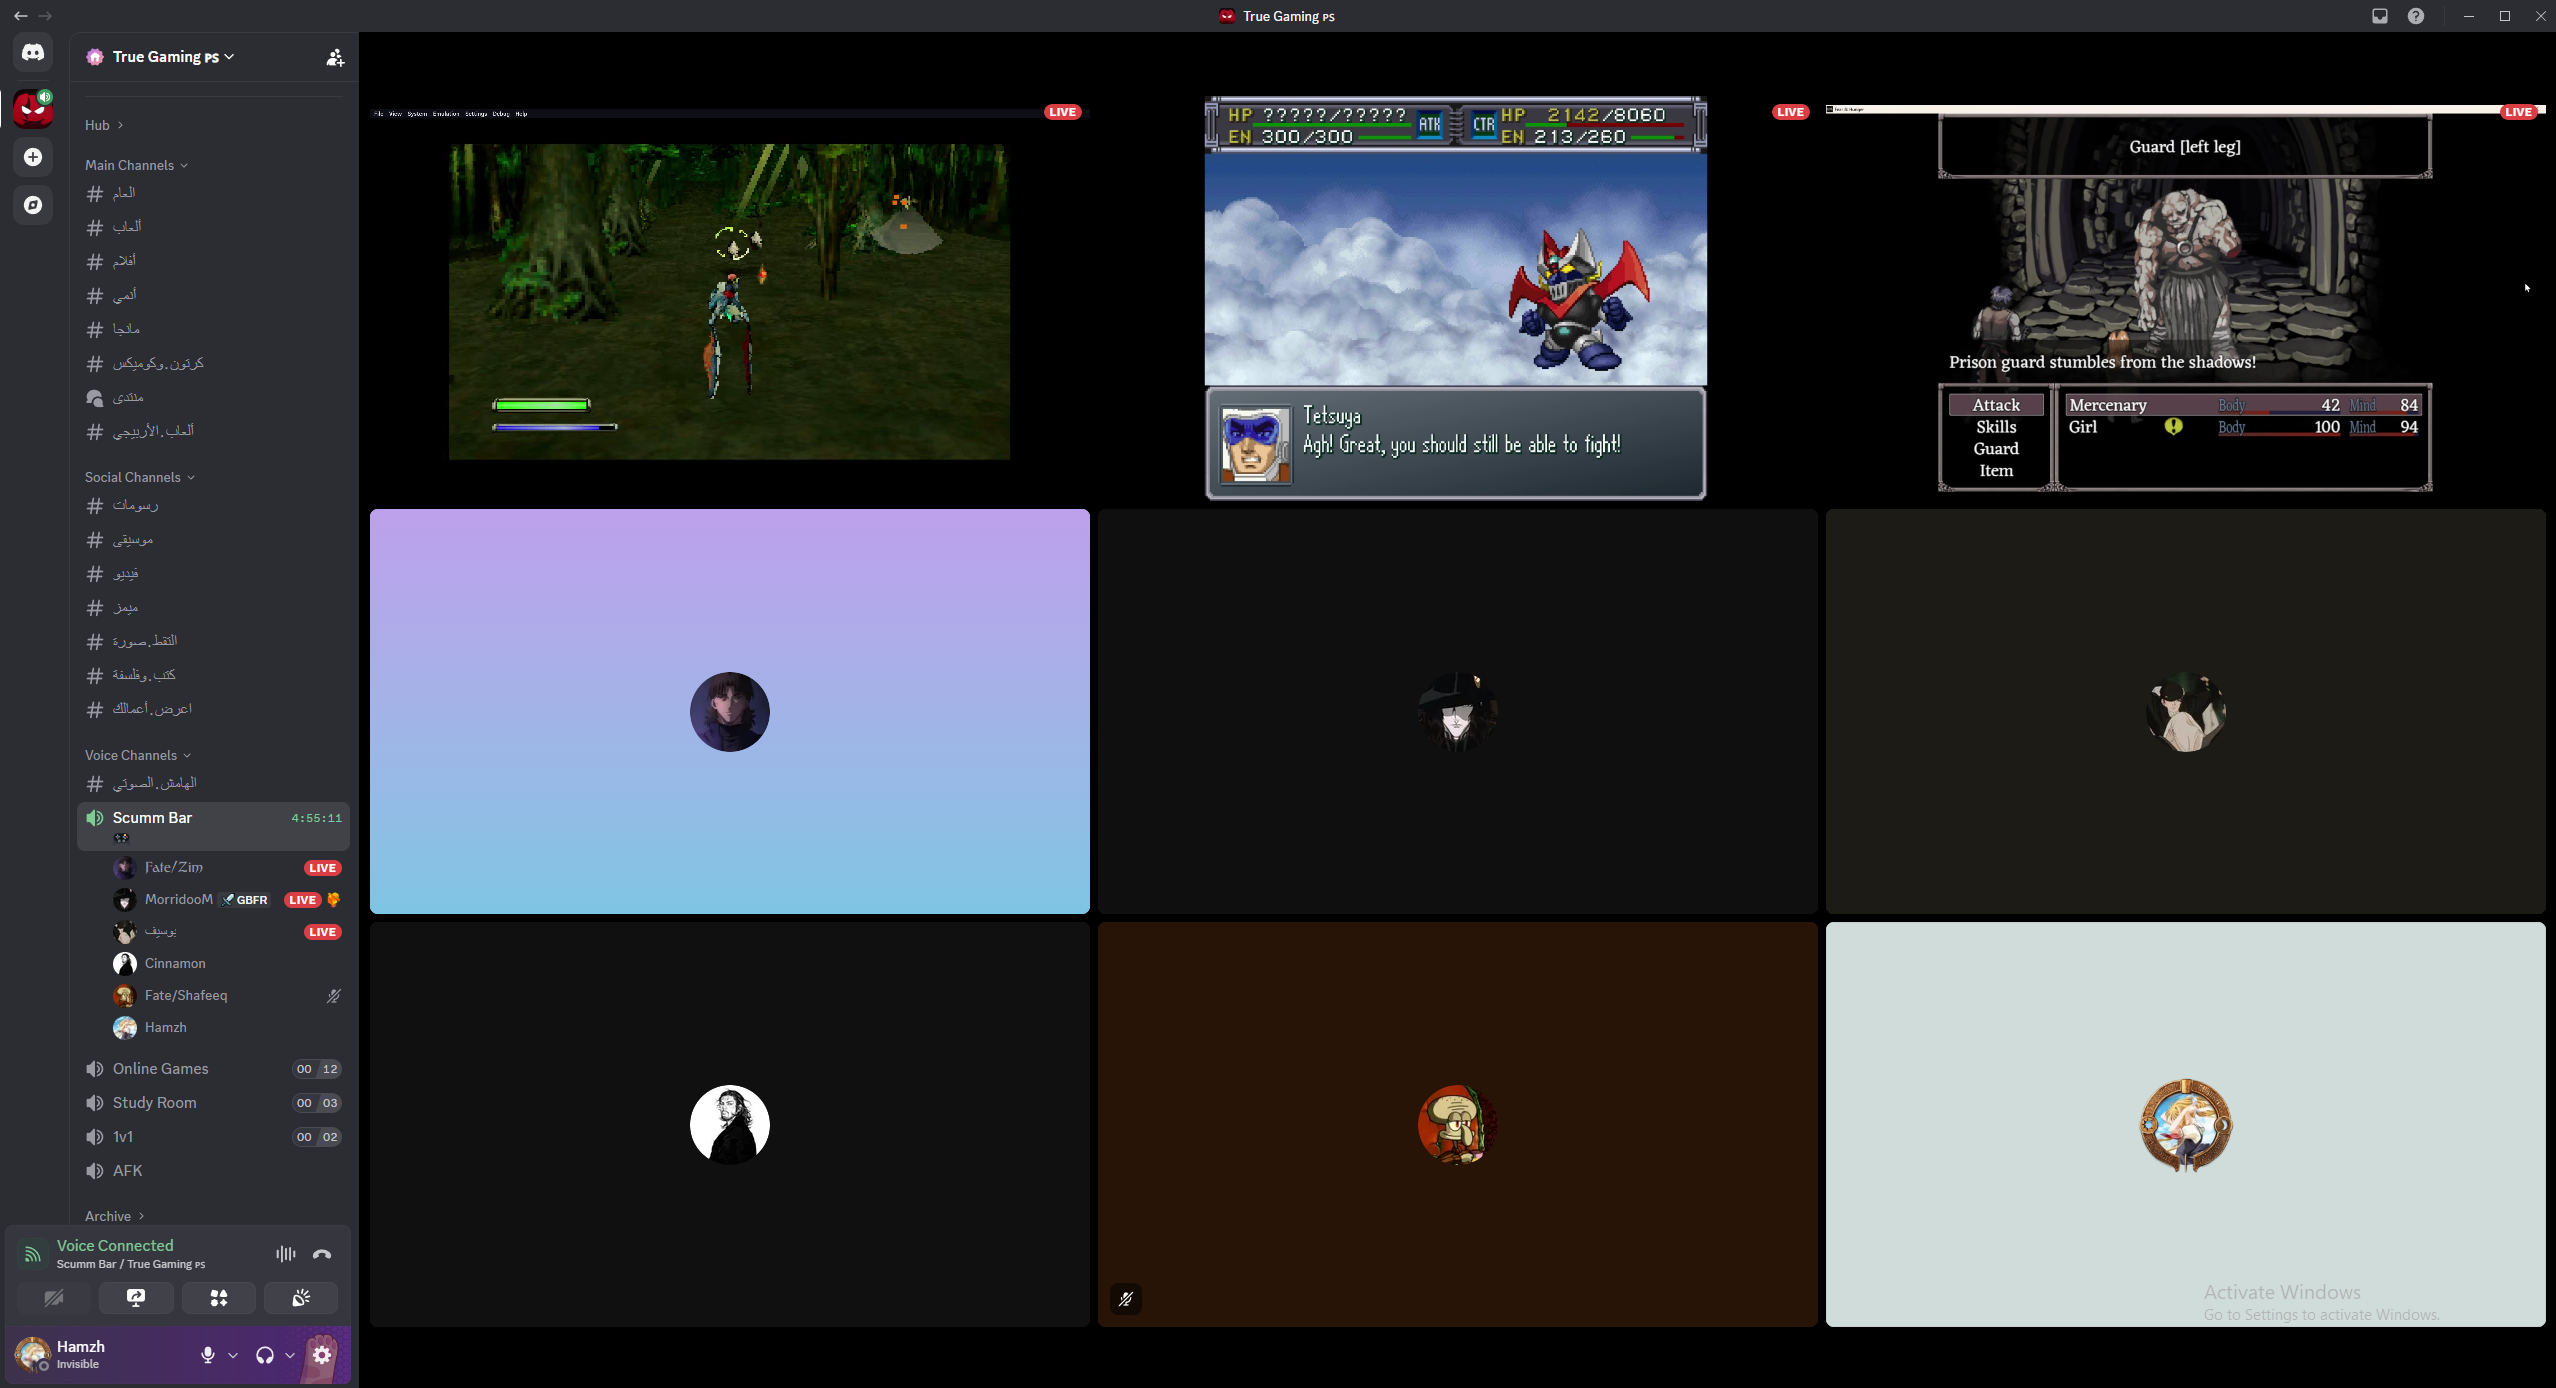Disconnect from voice with the hang-up icon
Viewport: 2556px width, 1388px height.
tap(322, 1254)
